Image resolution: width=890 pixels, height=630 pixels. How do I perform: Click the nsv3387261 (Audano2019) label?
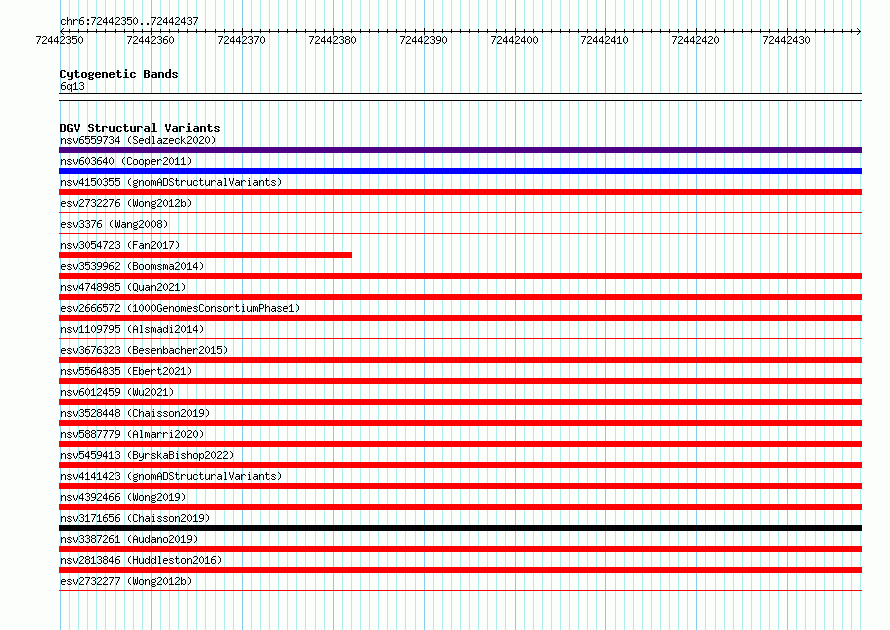[x=129, y=539]
